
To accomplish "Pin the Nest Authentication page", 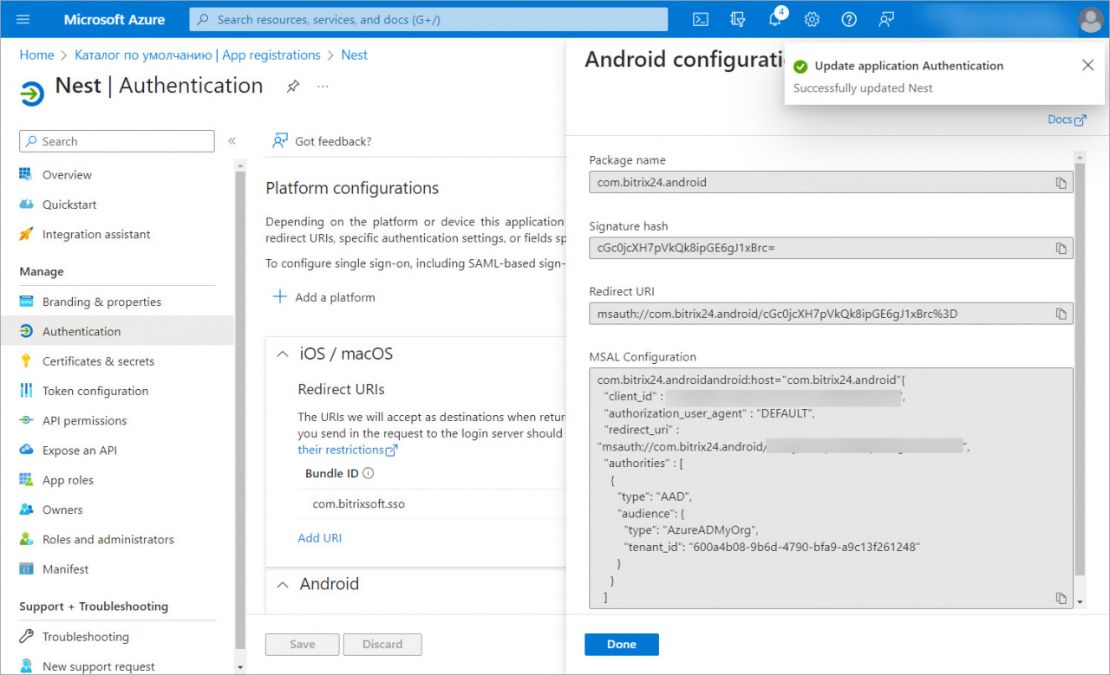I will coord(292,86).
